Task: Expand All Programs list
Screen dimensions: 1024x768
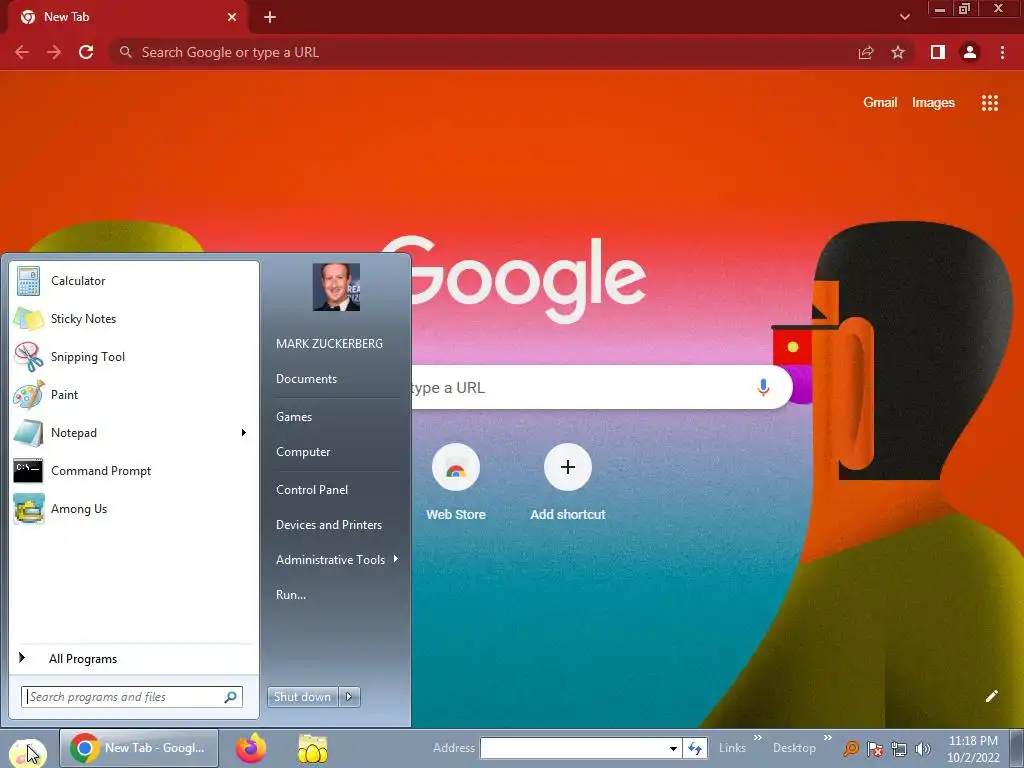Action: point(133,658)
